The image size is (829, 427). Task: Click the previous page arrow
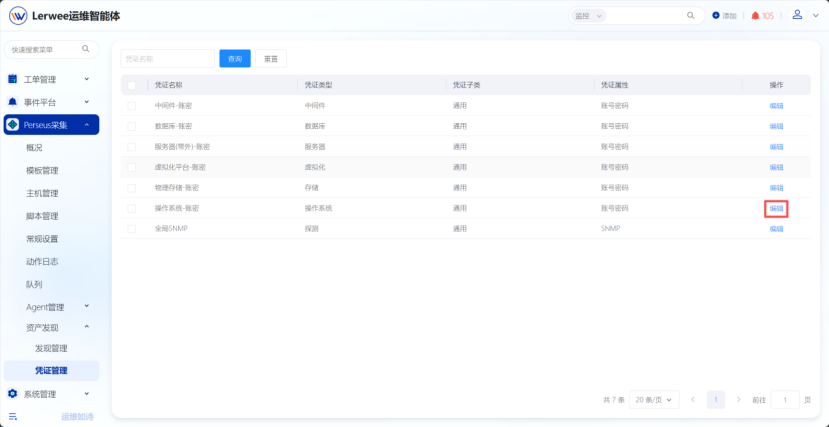[x=693, y=400]
